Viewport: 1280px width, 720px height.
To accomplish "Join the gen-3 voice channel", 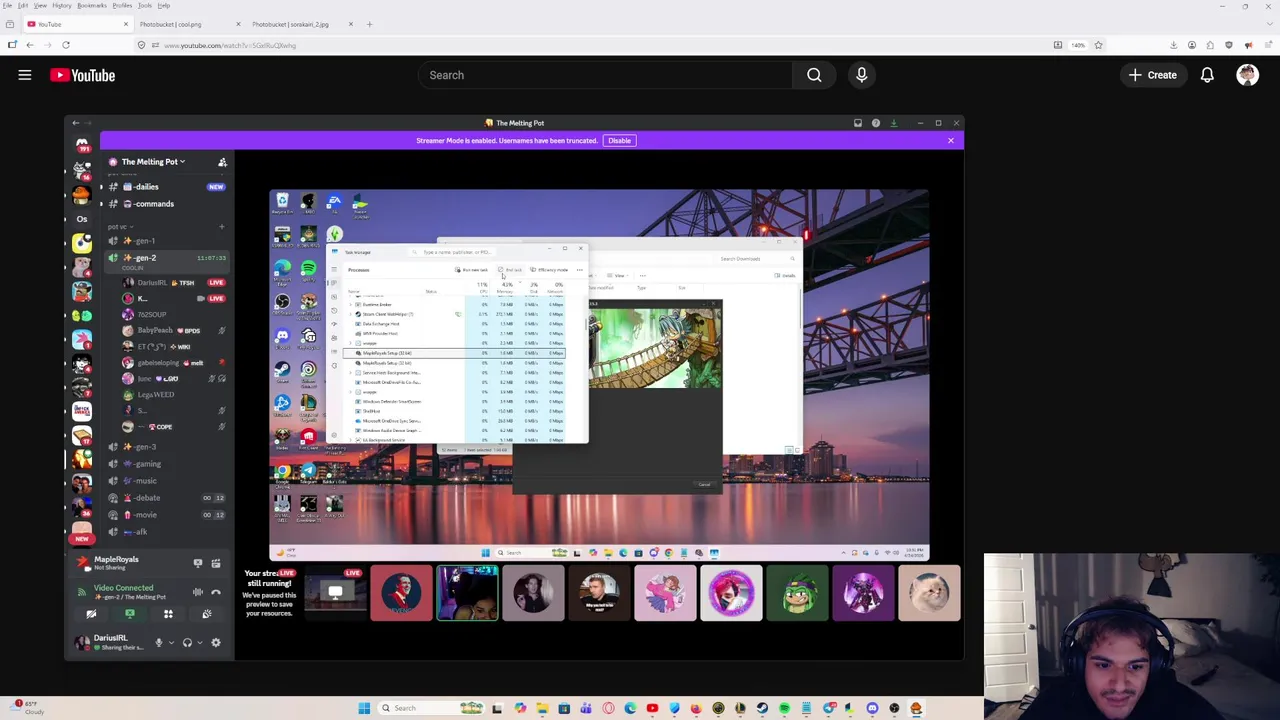I will [166, 447].
